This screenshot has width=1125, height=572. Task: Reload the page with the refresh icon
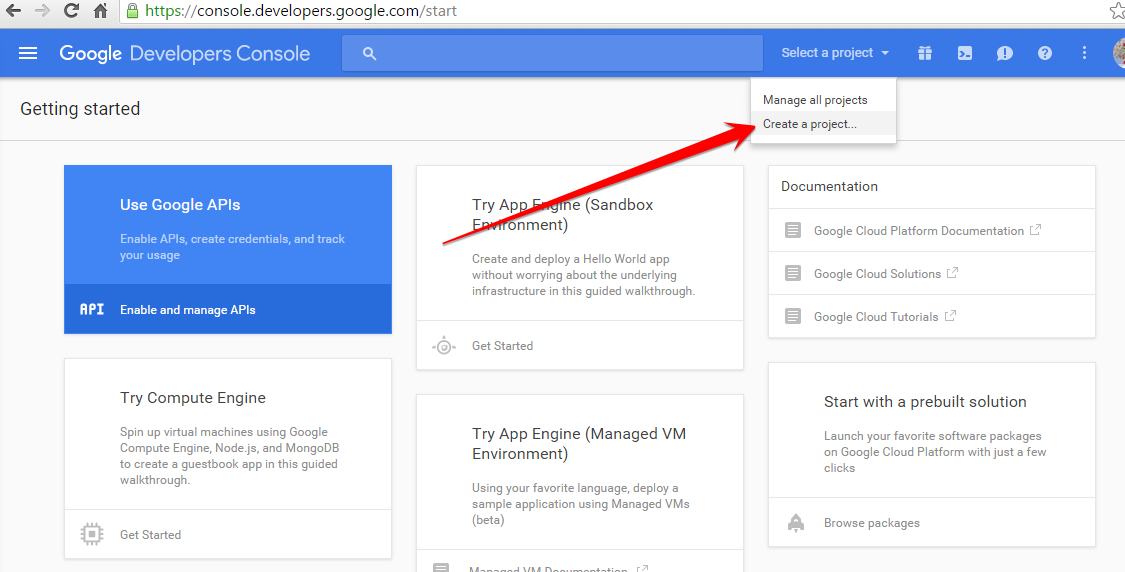point(71,11)
